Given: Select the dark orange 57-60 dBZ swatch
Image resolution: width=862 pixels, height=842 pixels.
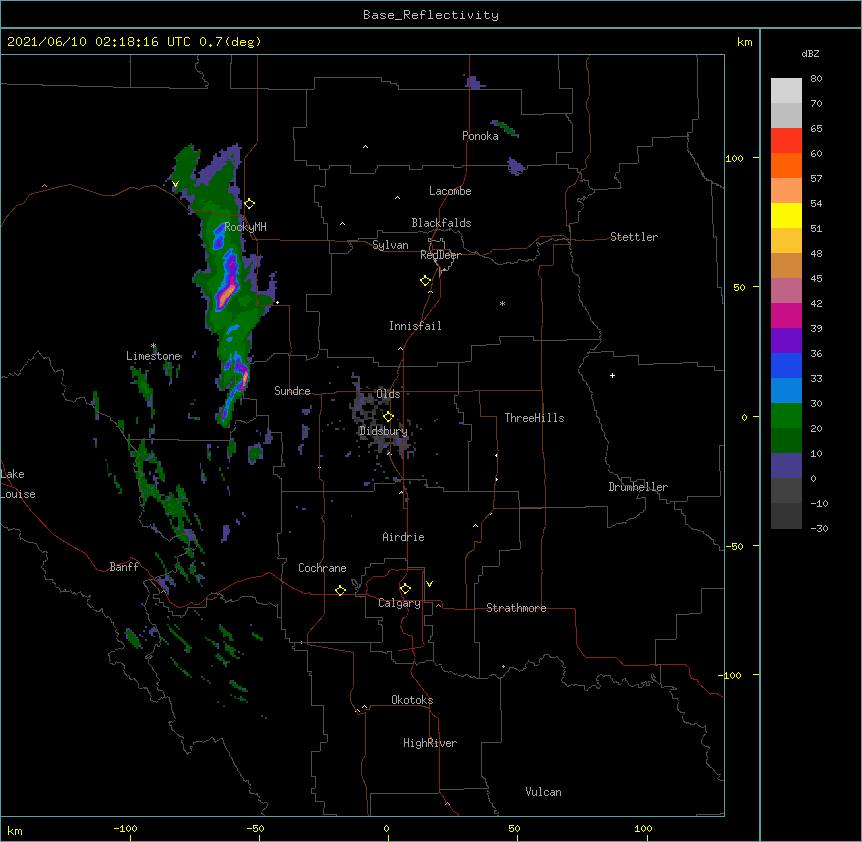Looking at the screenshot, I should (786, 165).
